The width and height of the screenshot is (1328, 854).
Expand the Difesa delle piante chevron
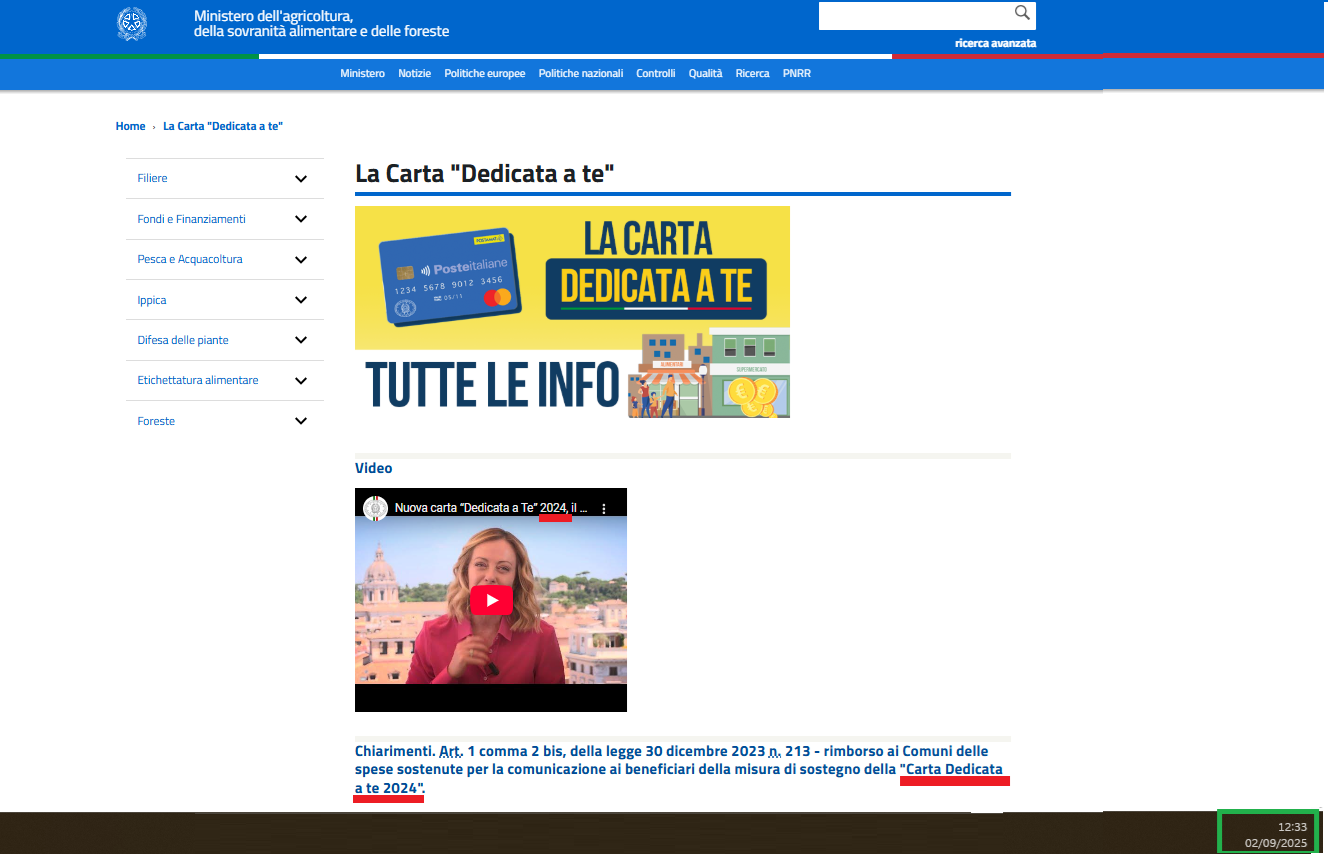301,340
